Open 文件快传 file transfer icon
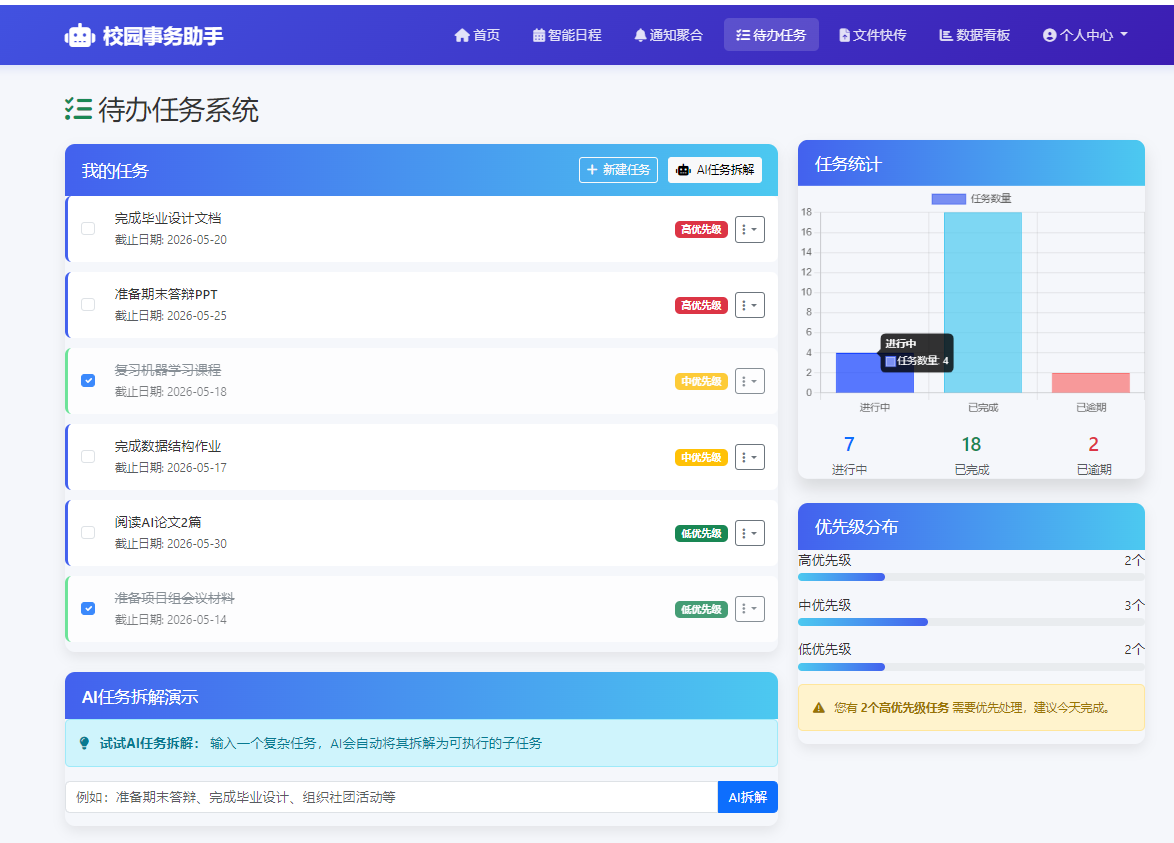This screenshot has width=1174, height=843. 843,34
